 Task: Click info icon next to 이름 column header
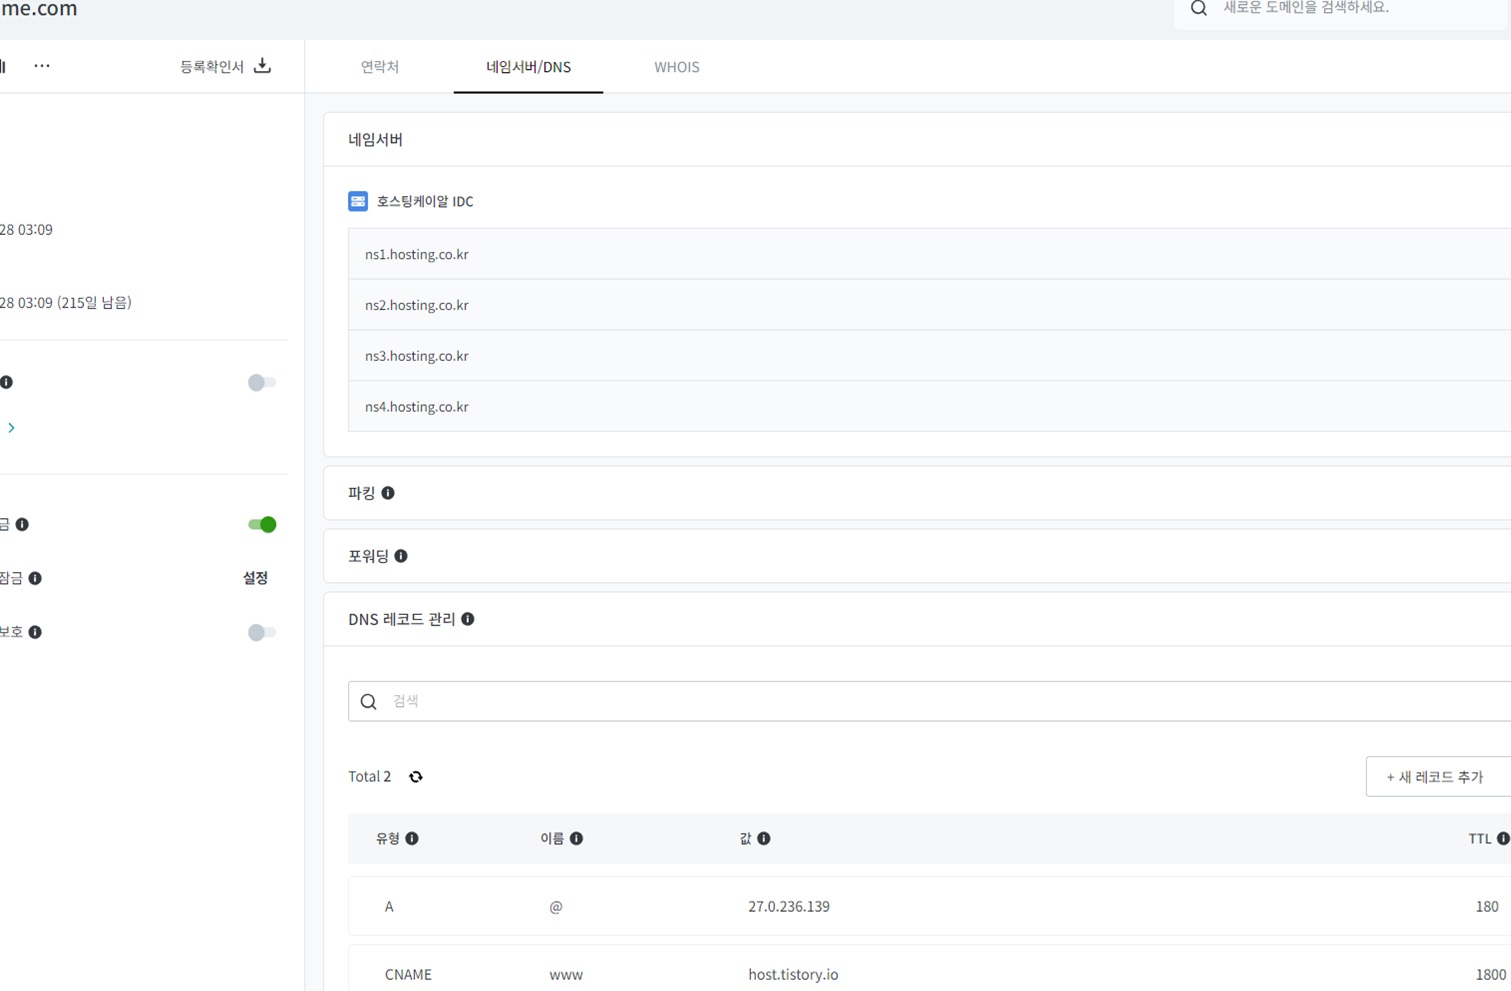pos(576,839)
